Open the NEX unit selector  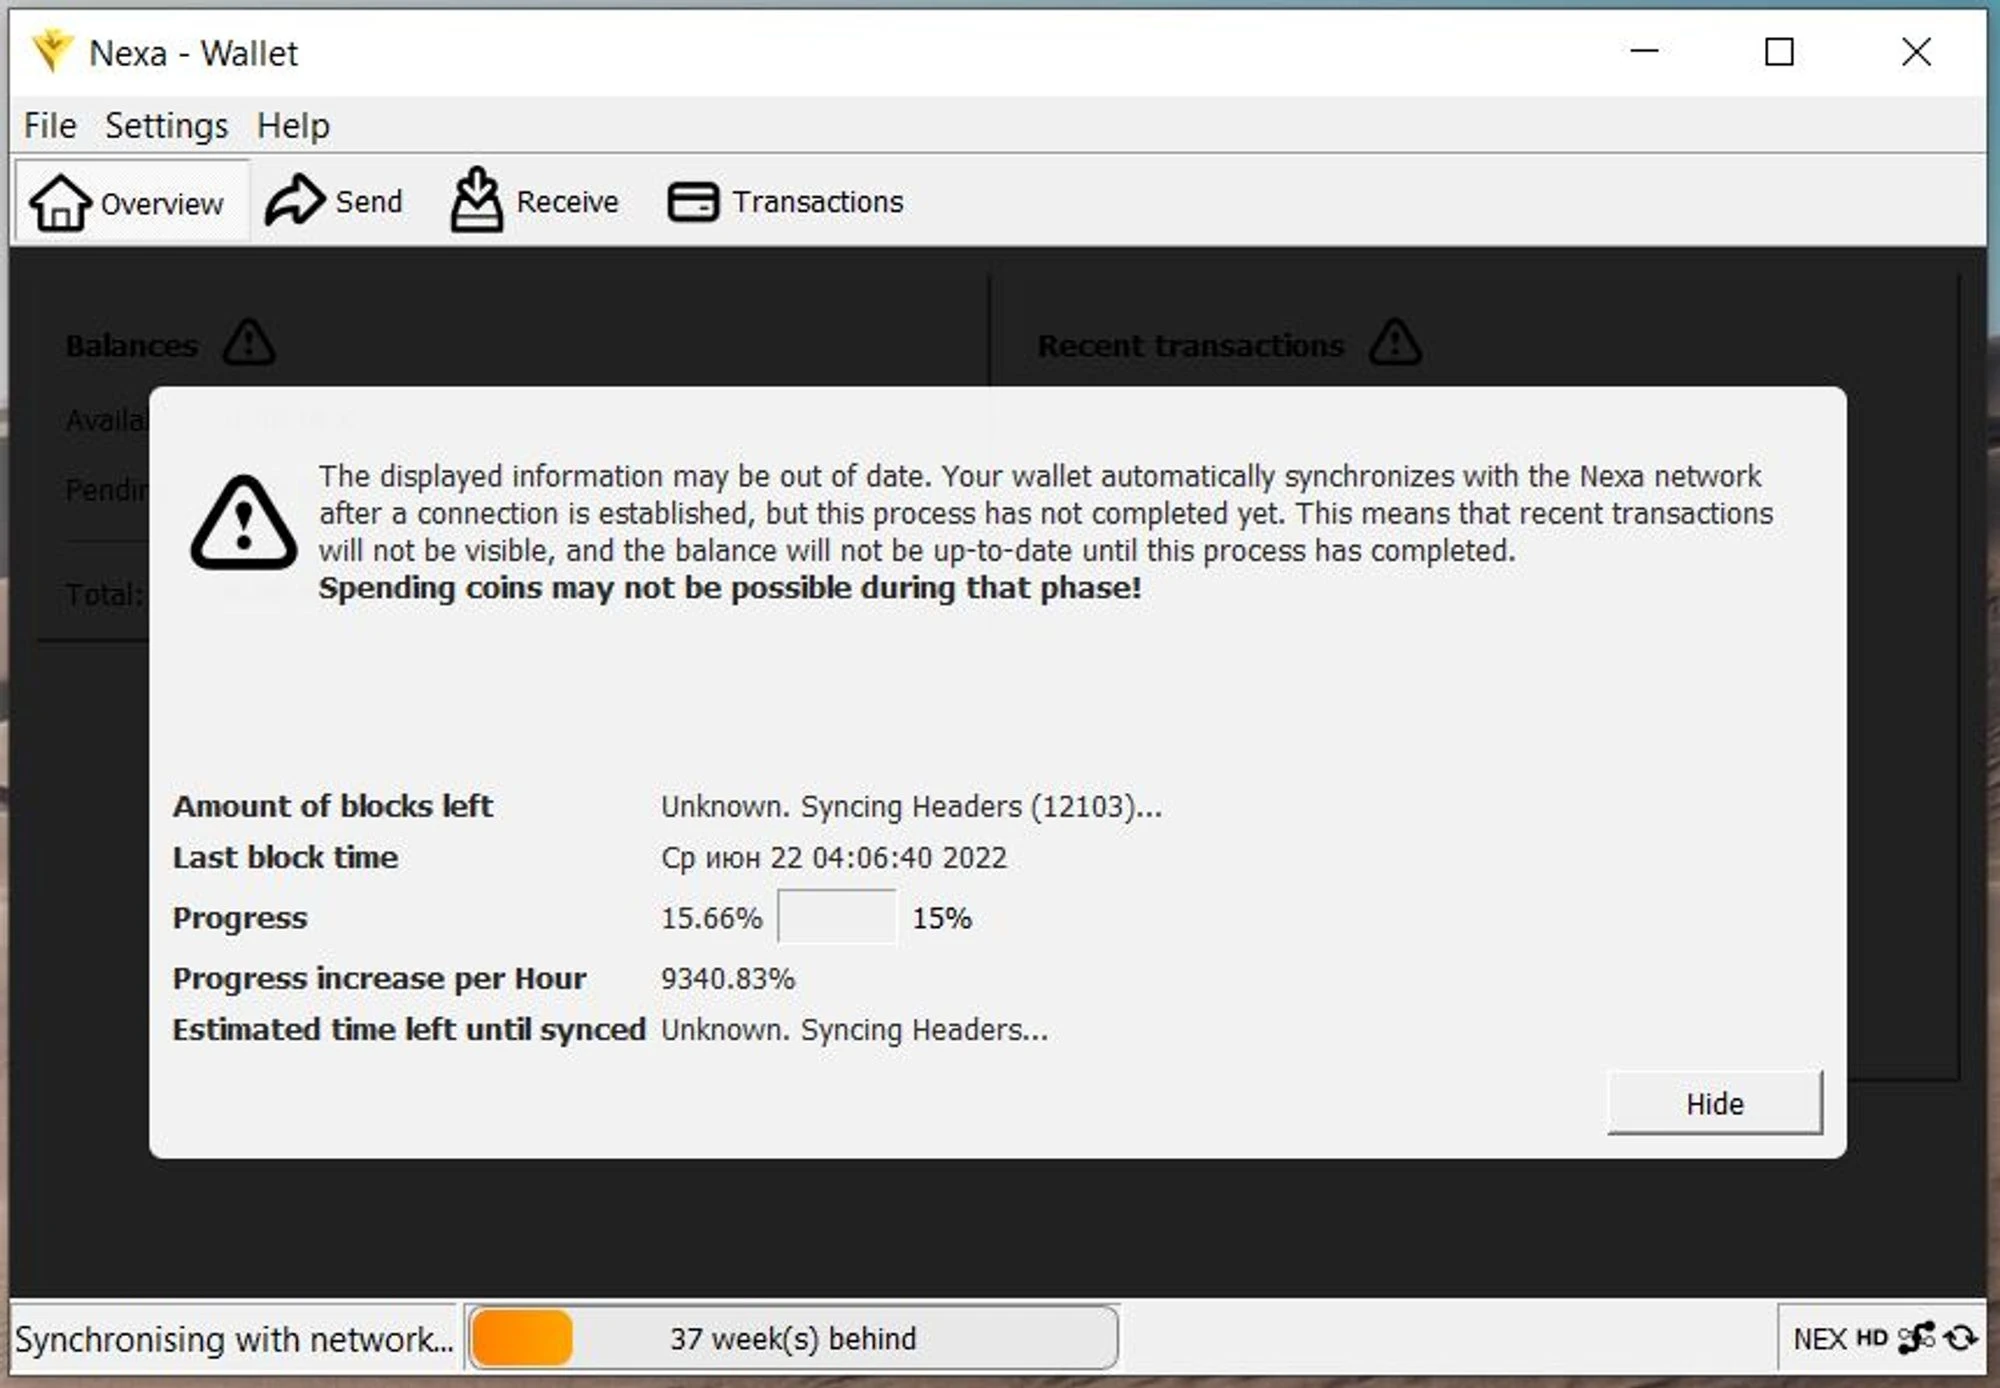tap(1819, 1338)
